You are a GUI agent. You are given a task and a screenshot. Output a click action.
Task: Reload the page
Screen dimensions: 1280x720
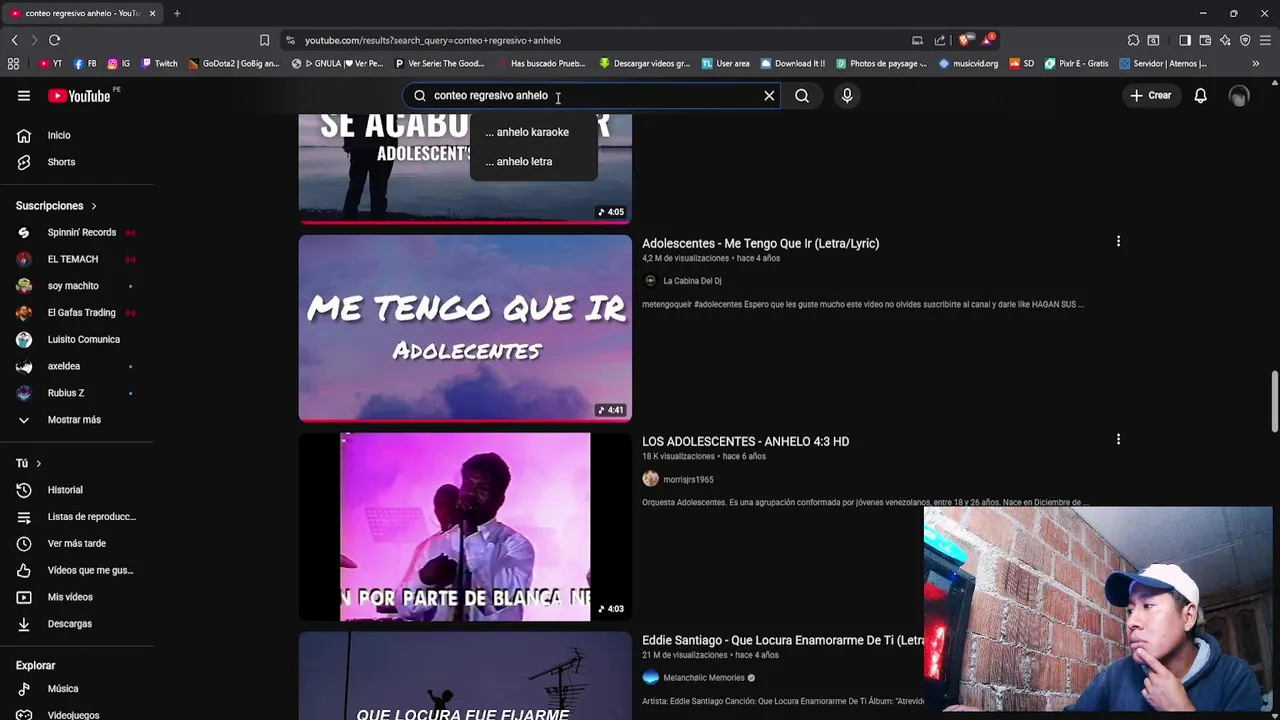tap(54, 40)
